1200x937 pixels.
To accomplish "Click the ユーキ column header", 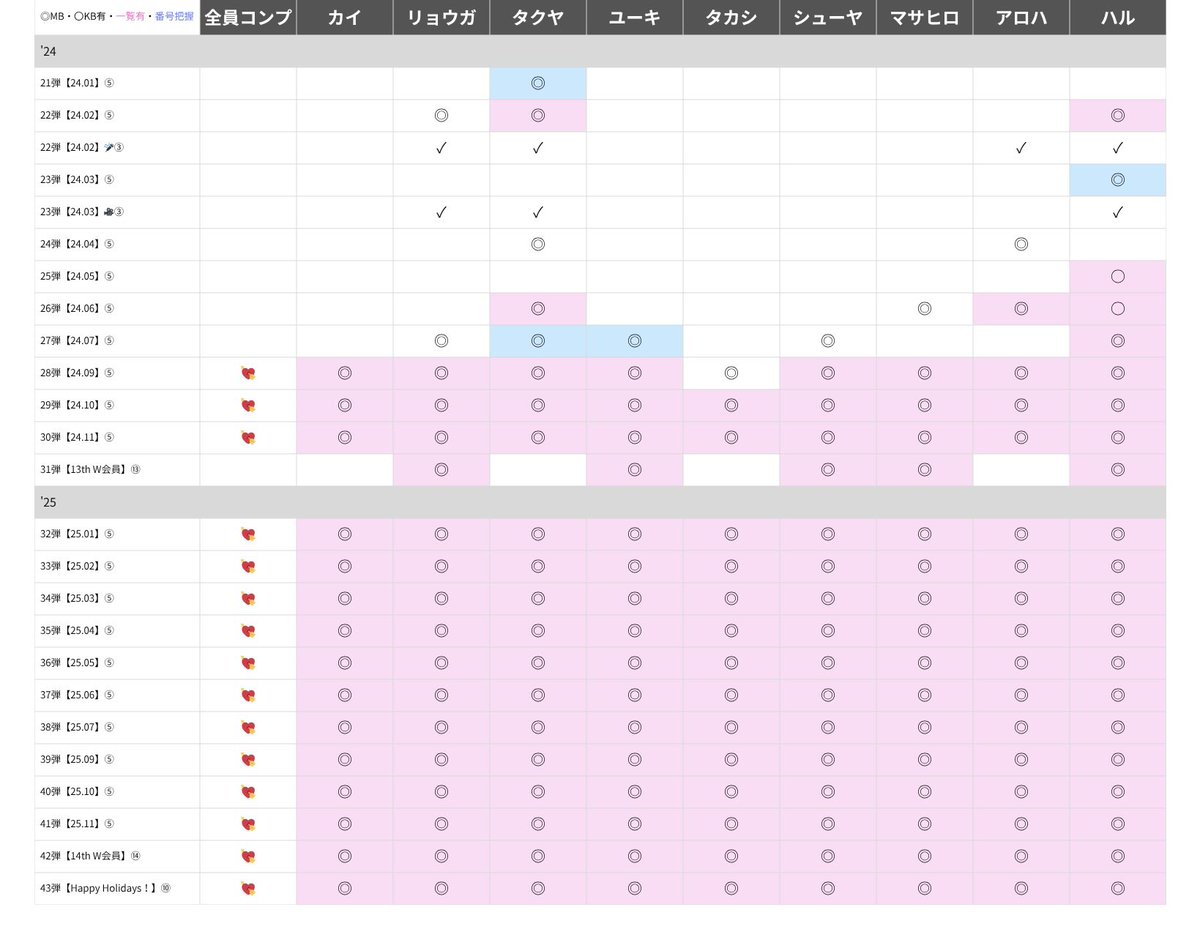I will click(x=635, y=18).
